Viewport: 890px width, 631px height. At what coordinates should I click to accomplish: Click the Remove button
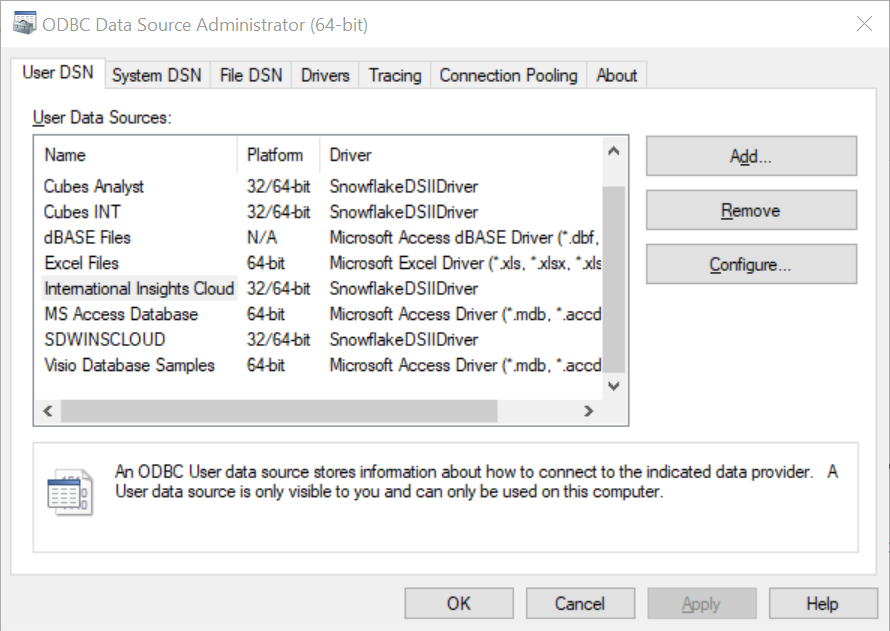click(751, 210)
